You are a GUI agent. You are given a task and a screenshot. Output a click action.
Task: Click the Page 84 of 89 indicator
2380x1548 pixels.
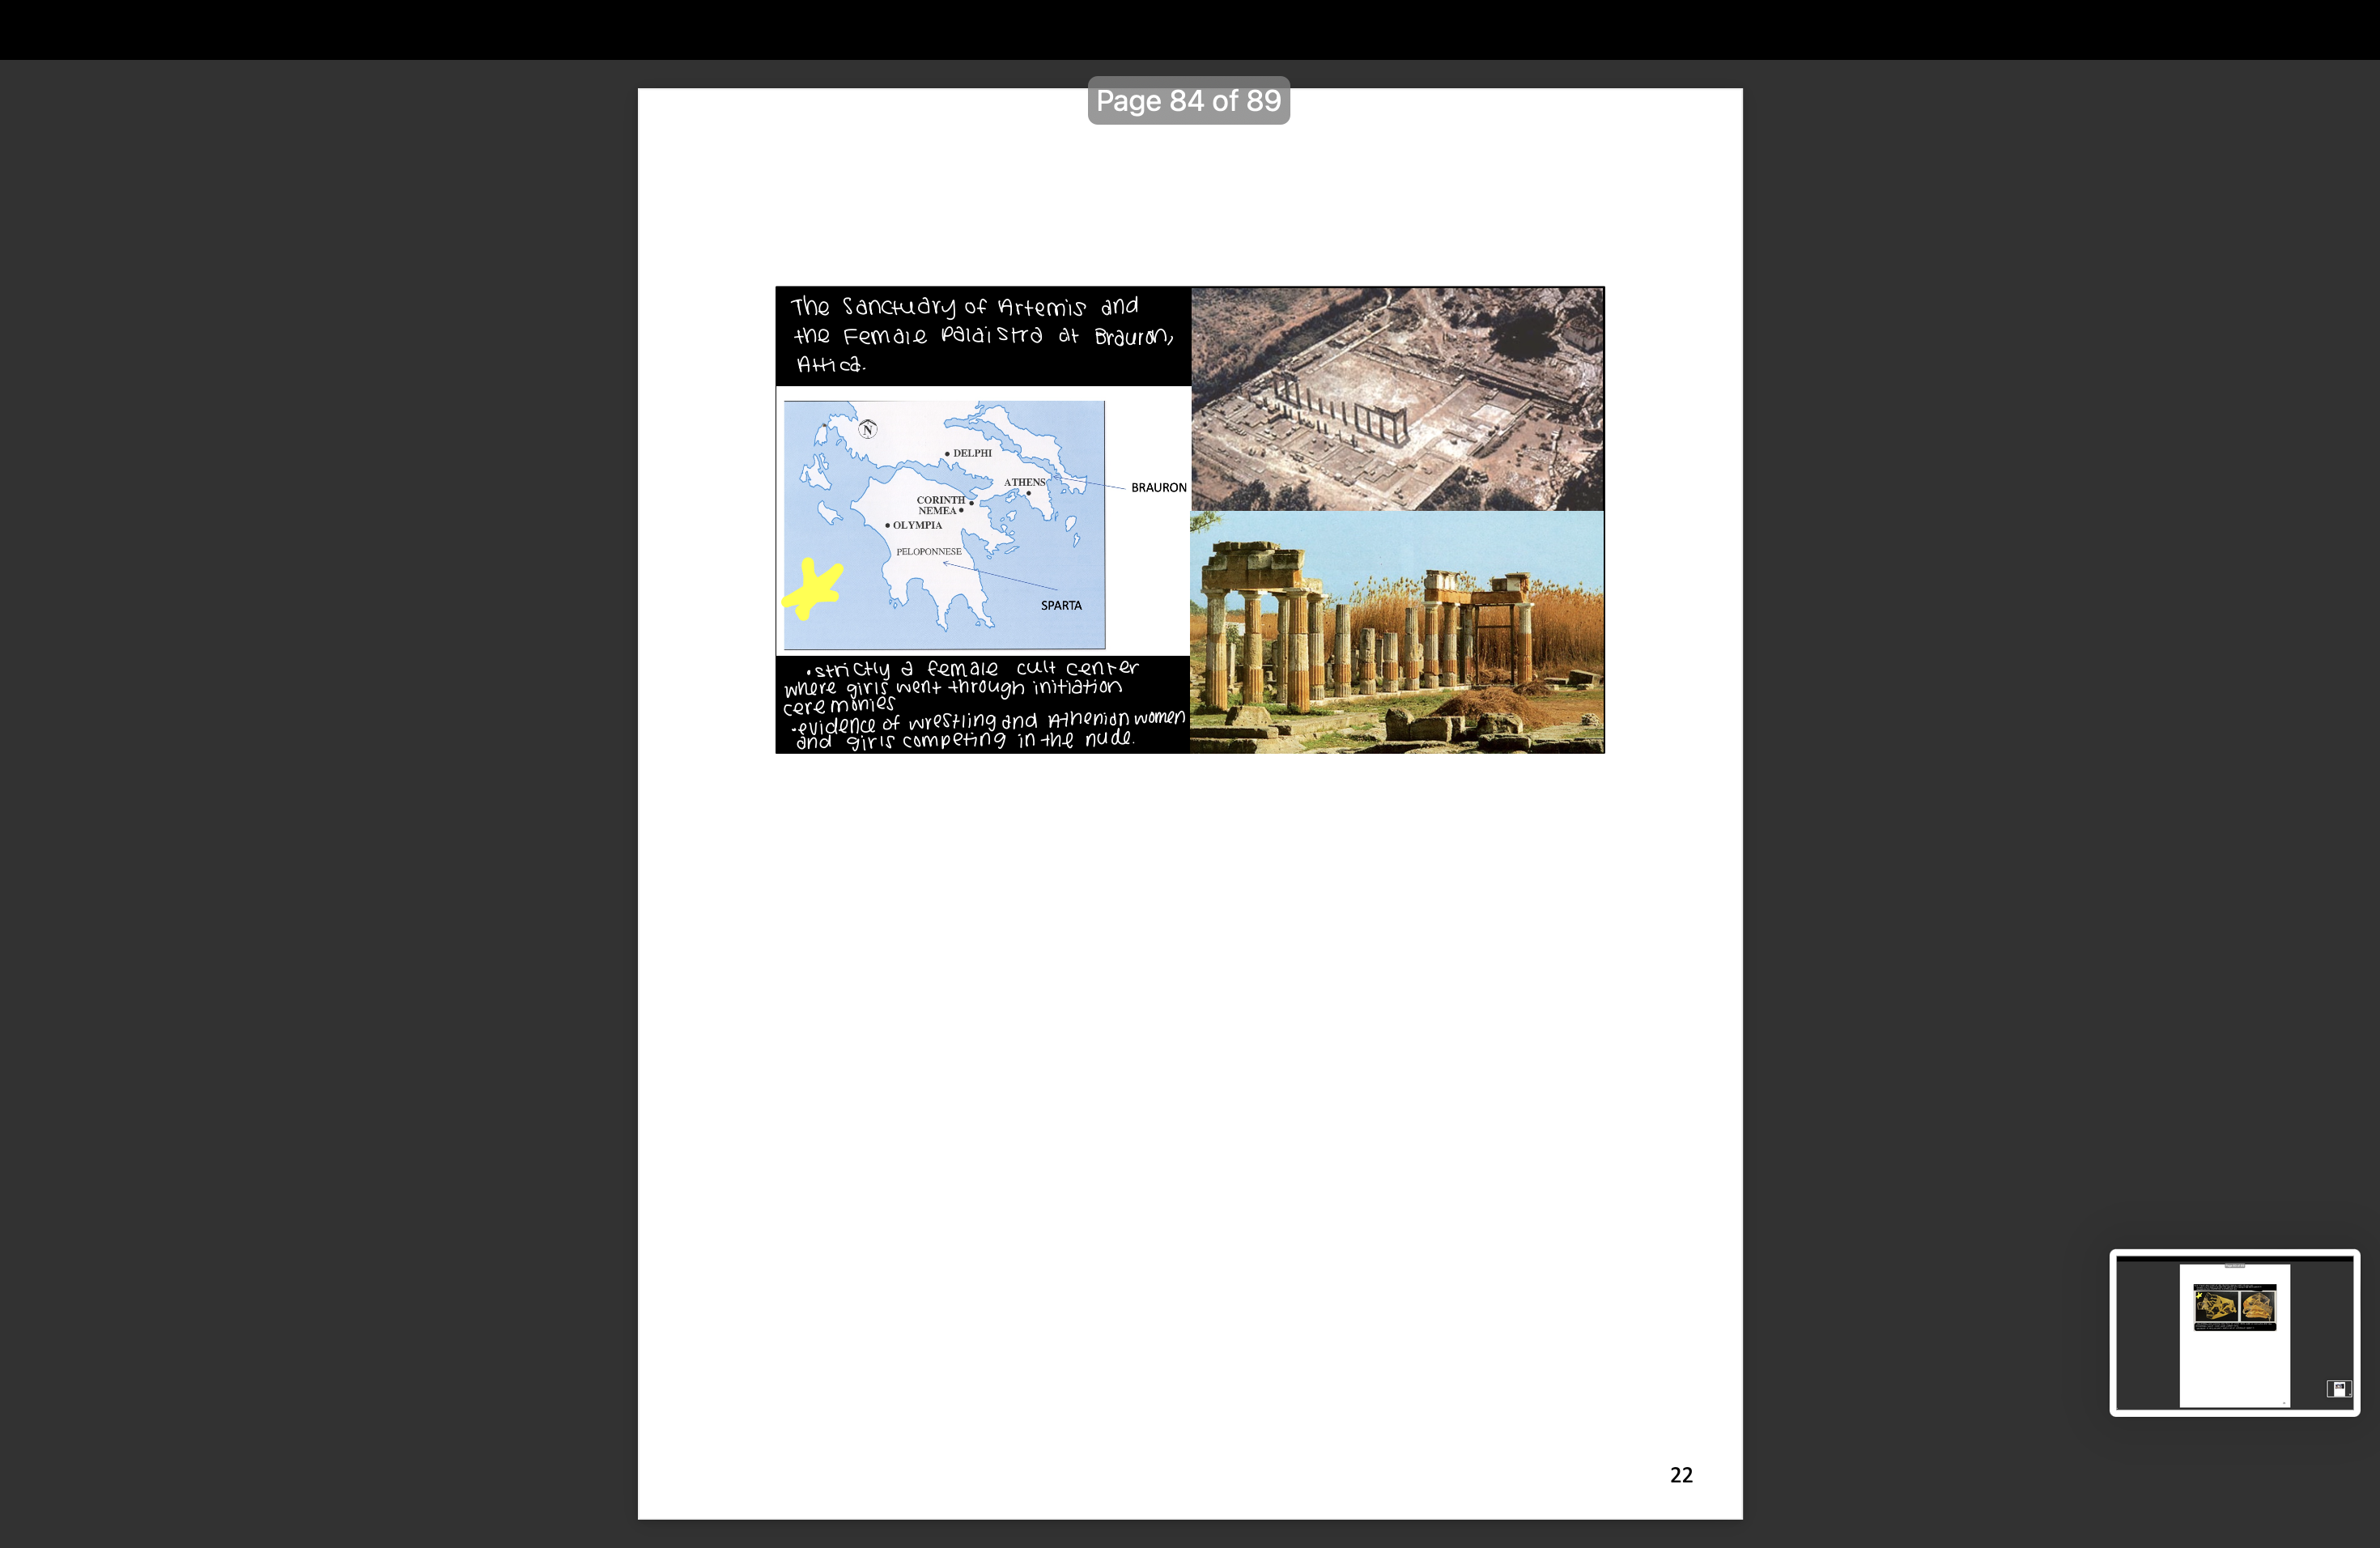click(1188, 100)
